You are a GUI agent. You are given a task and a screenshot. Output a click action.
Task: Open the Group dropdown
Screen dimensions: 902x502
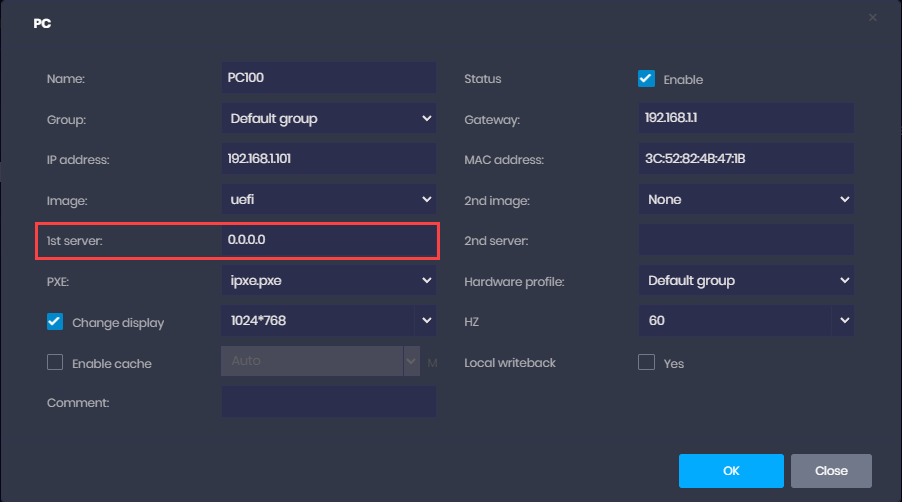(x=328, y=118)
